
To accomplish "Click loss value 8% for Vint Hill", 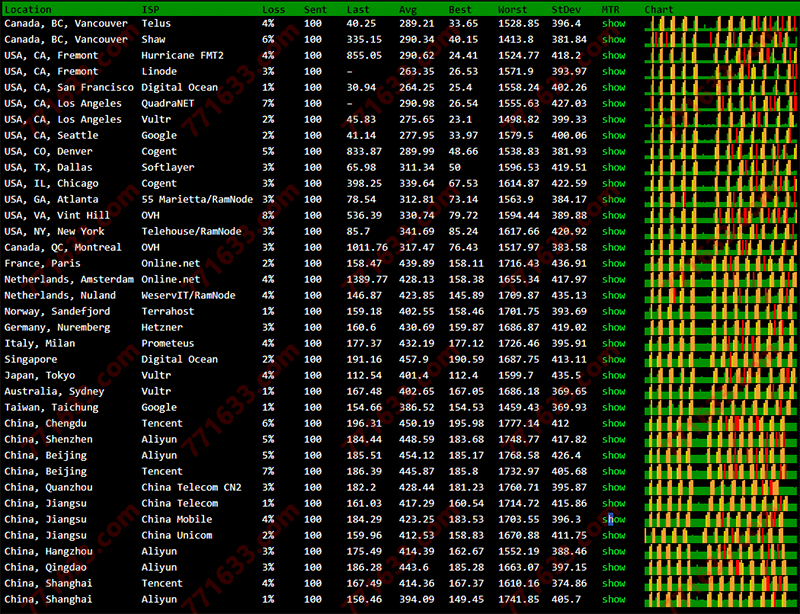I will [268, 215].
